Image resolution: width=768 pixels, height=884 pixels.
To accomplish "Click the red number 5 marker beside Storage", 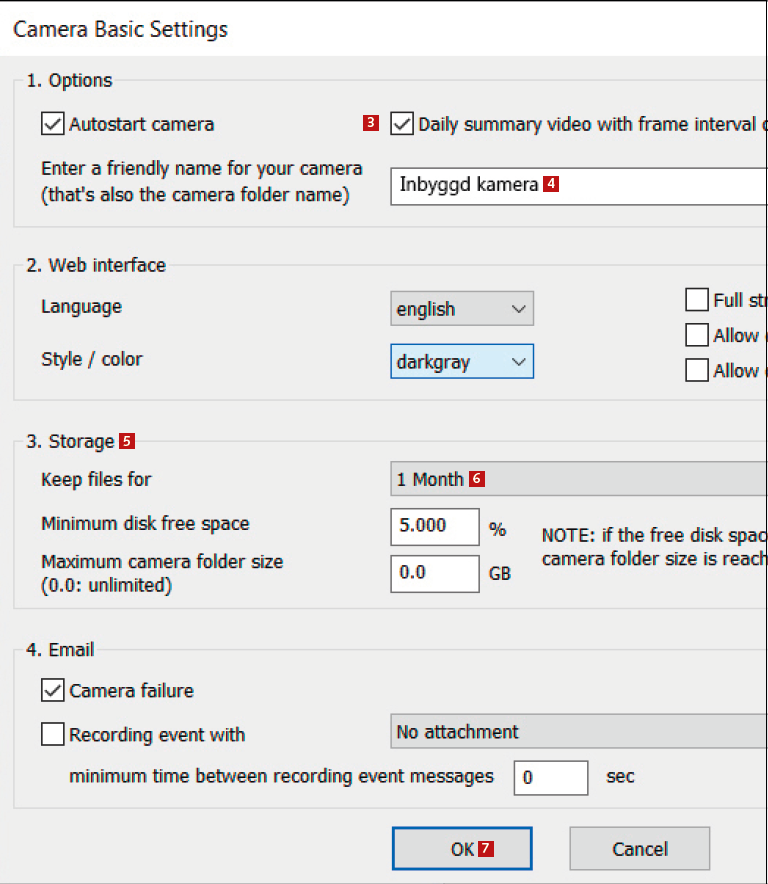I will (126, 441).
